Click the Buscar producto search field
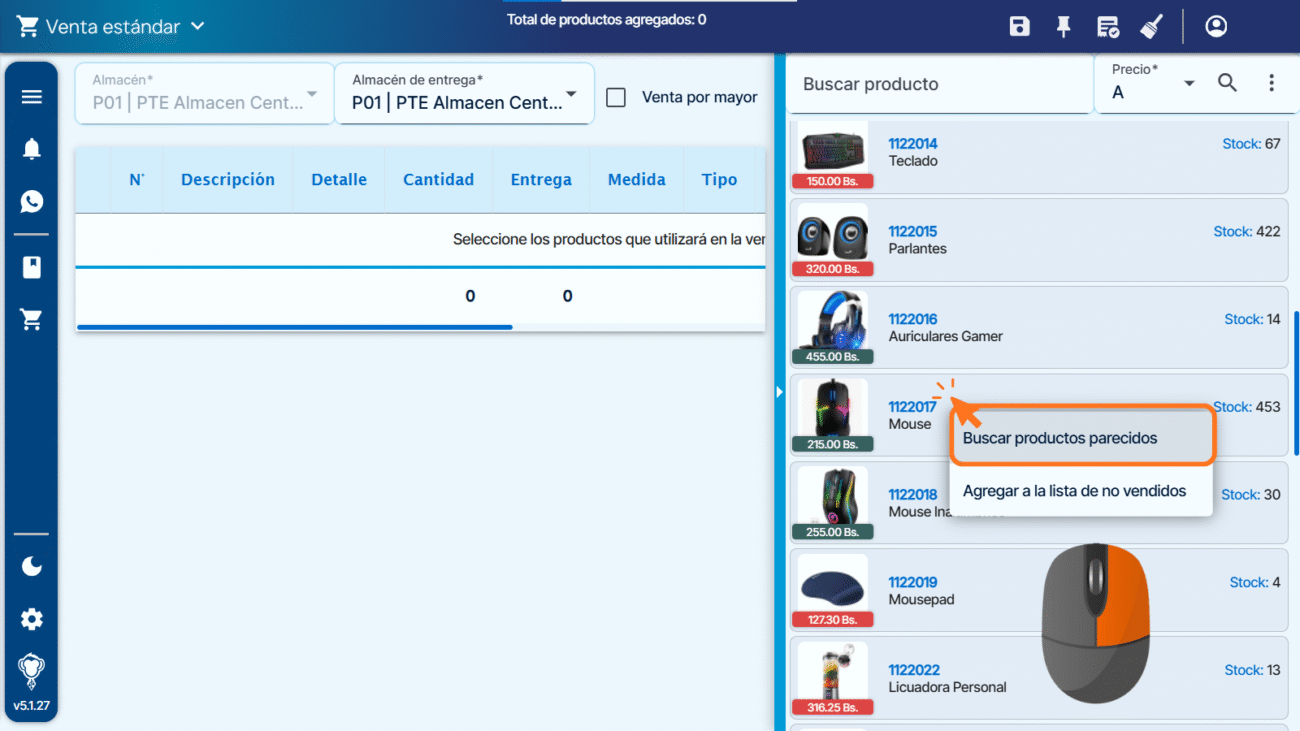This screenshot has height=731, width=1300. 938,85
